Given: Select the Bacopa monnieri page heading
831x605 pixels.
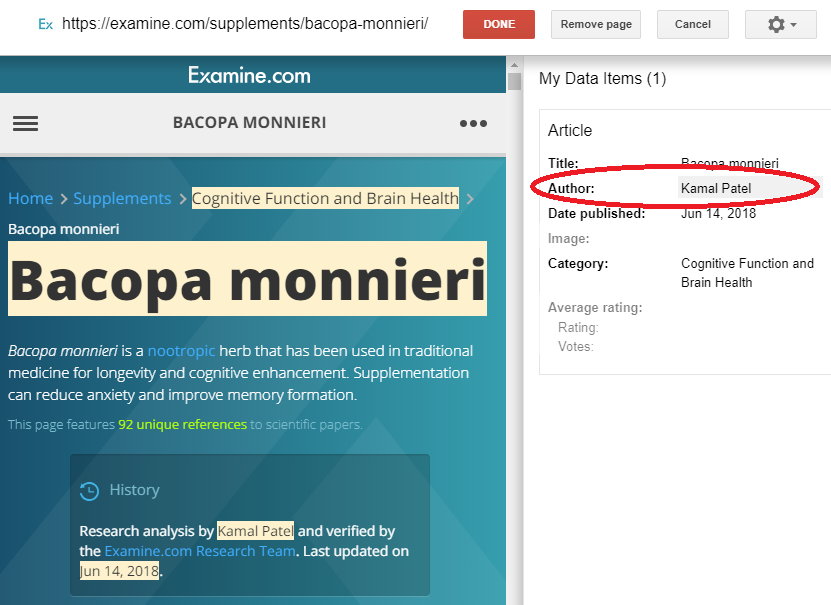Looking at the screenshot, I should point(247,279).
